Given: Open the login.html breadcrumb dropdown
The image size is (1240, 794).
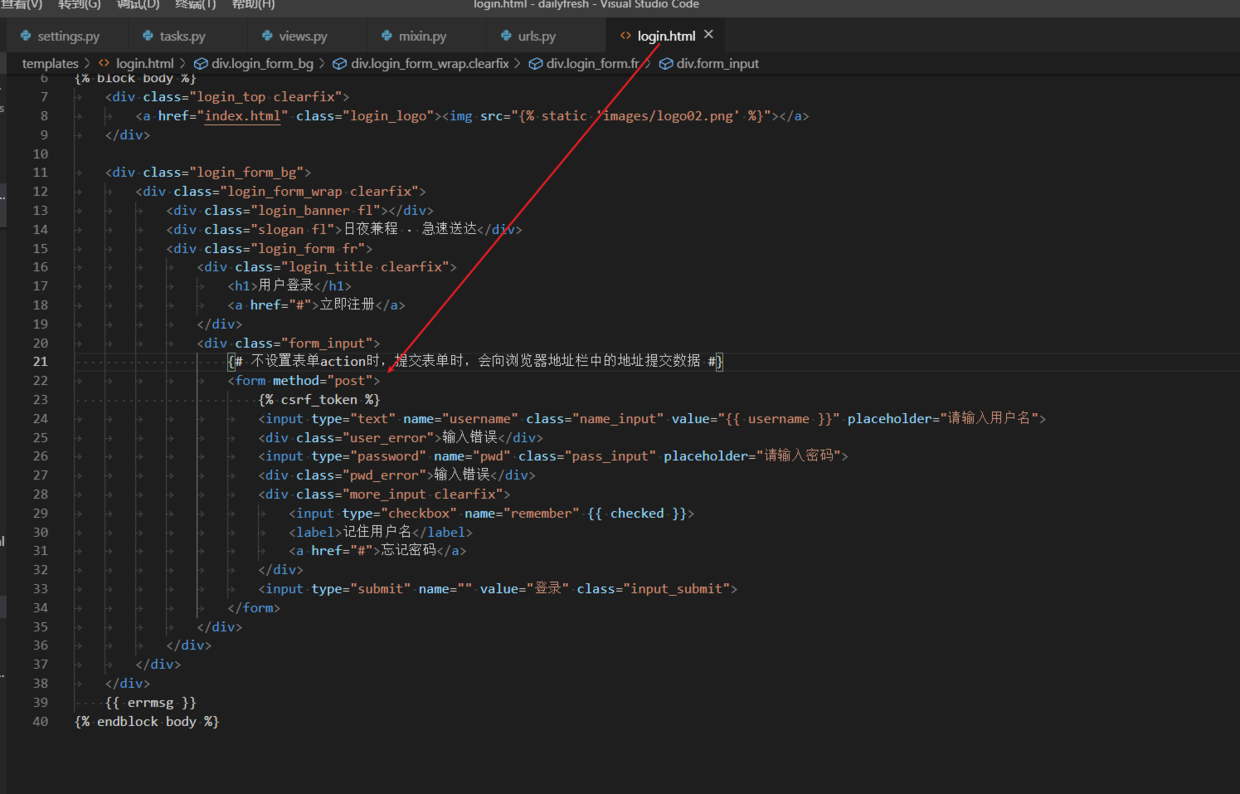Looking at the screenshot, I should 144,64.
